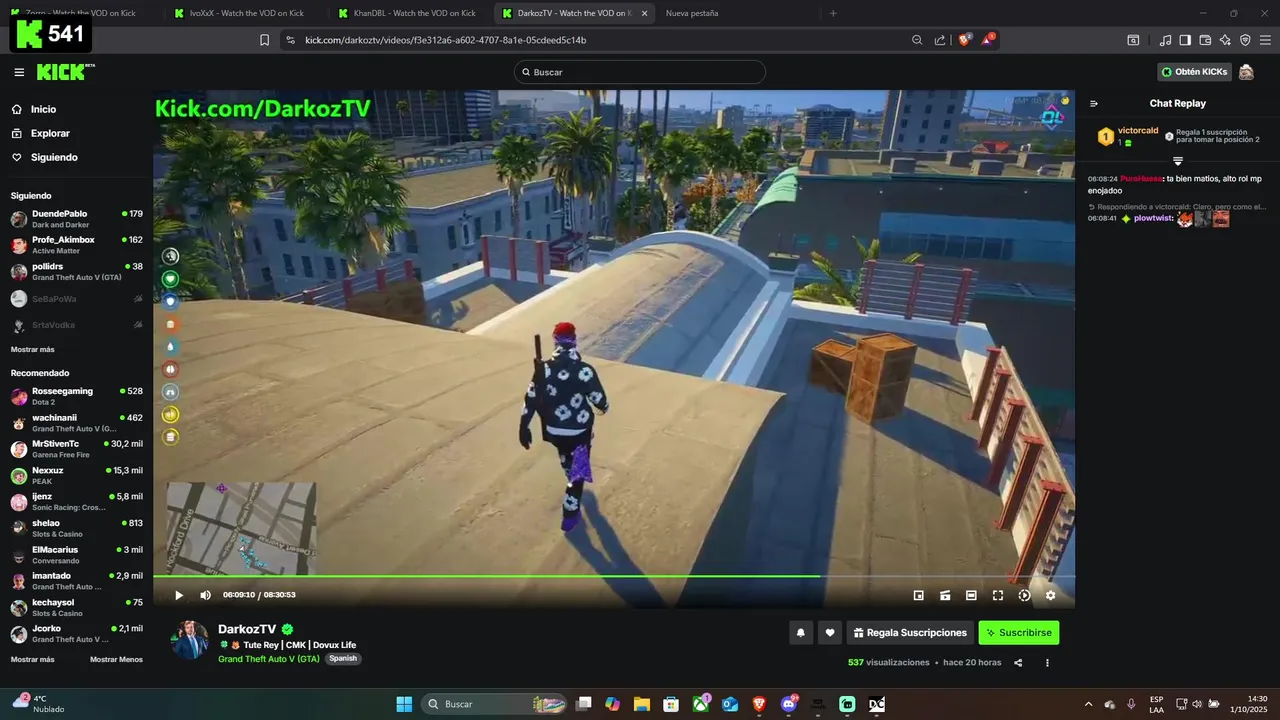Open ElMacarius recommended channel
Screen dimensions: 1280x720
pyautogui.click(x=77, y=555)
